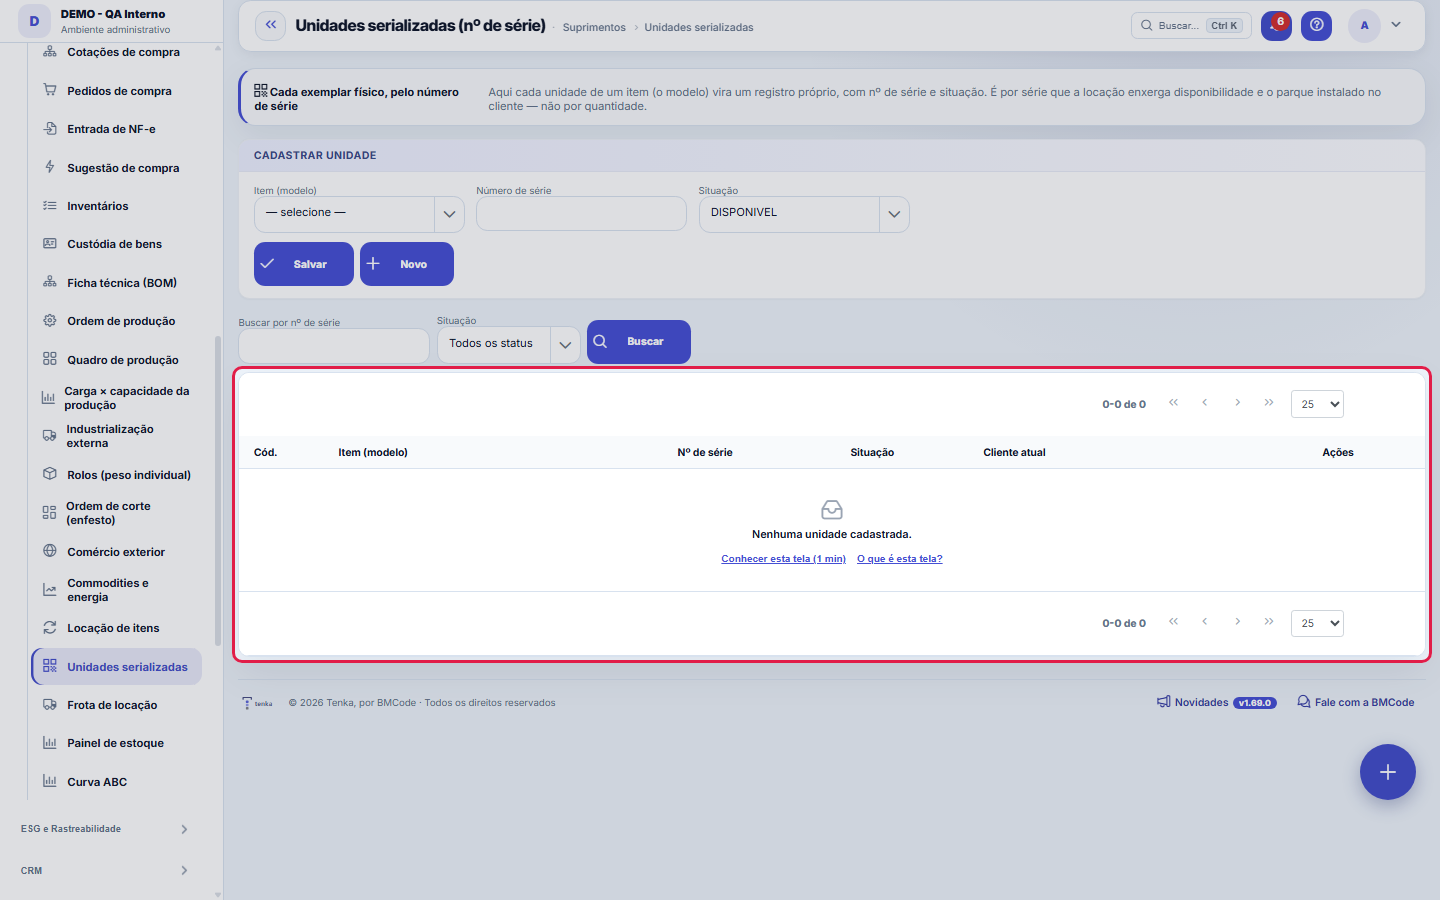Open notifications bell with badge
Image resolution: width=1440 pixels, height=900 pixels.
pyautogui.click(x=1276, y=26)
